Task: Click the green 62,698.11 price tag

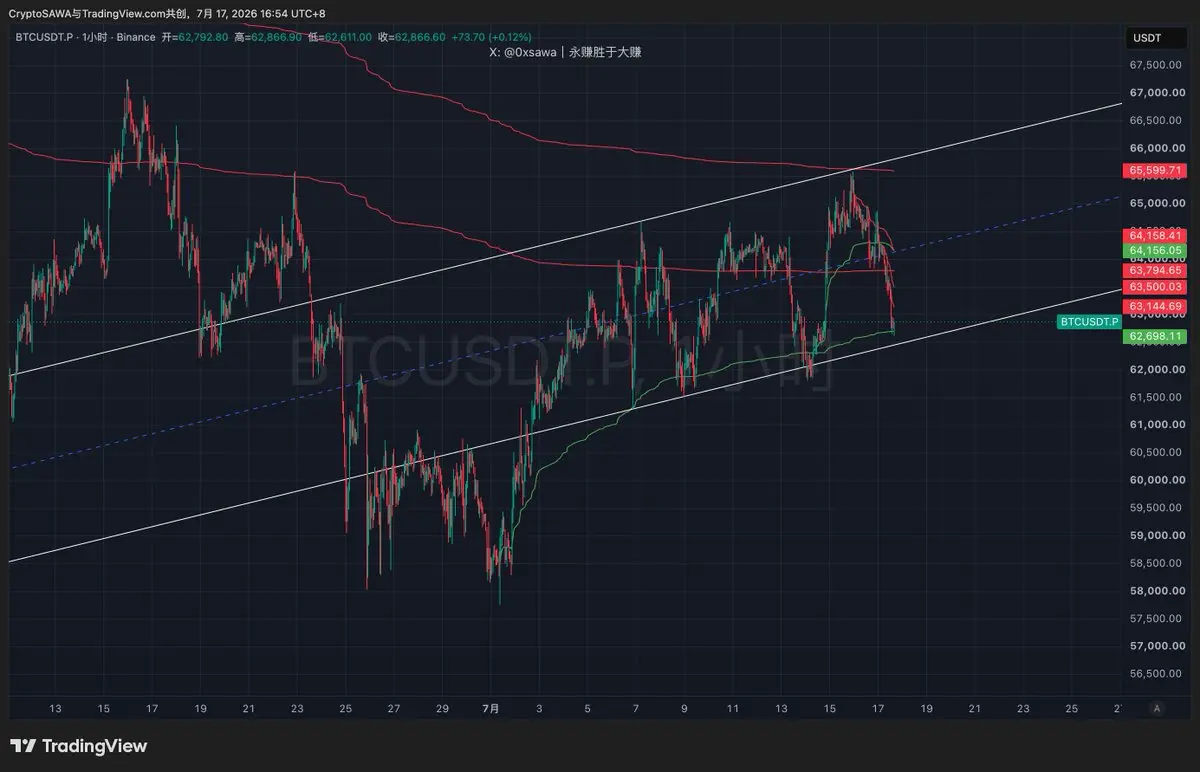Action: click(1155, 337)
